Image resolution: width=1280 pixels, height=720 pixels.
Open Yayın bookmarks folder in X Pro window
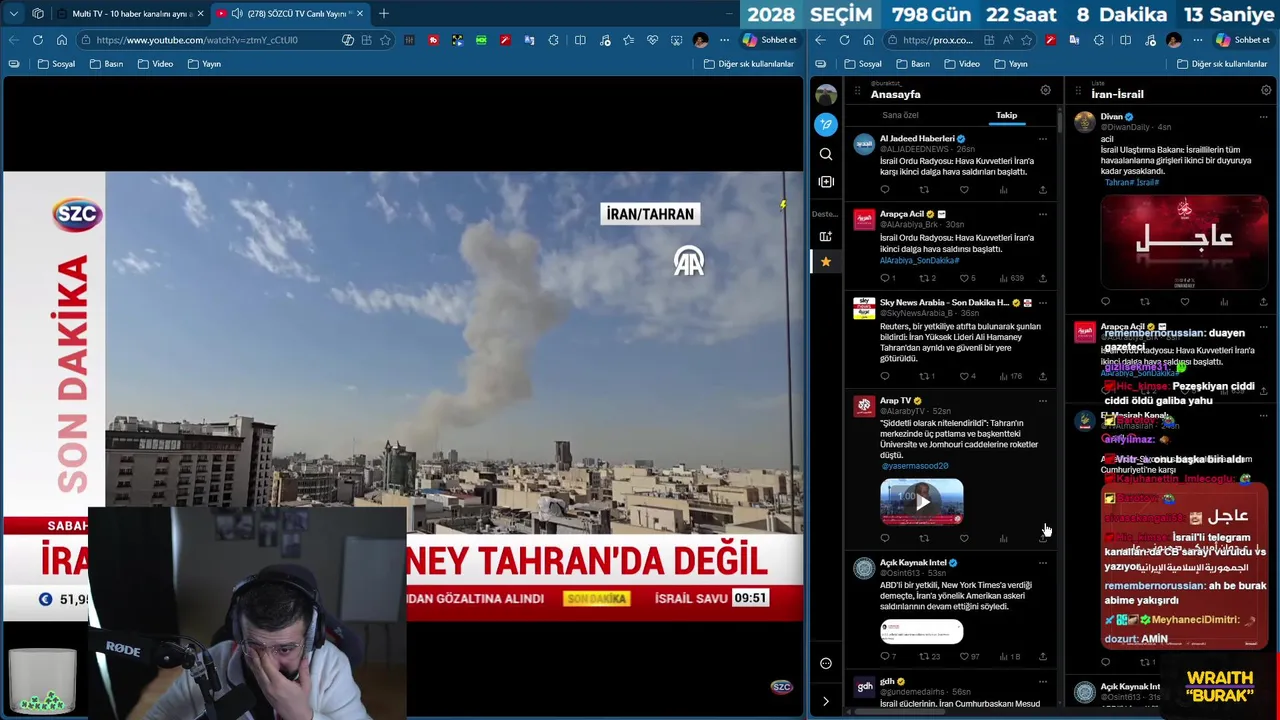click(1010, 64)
